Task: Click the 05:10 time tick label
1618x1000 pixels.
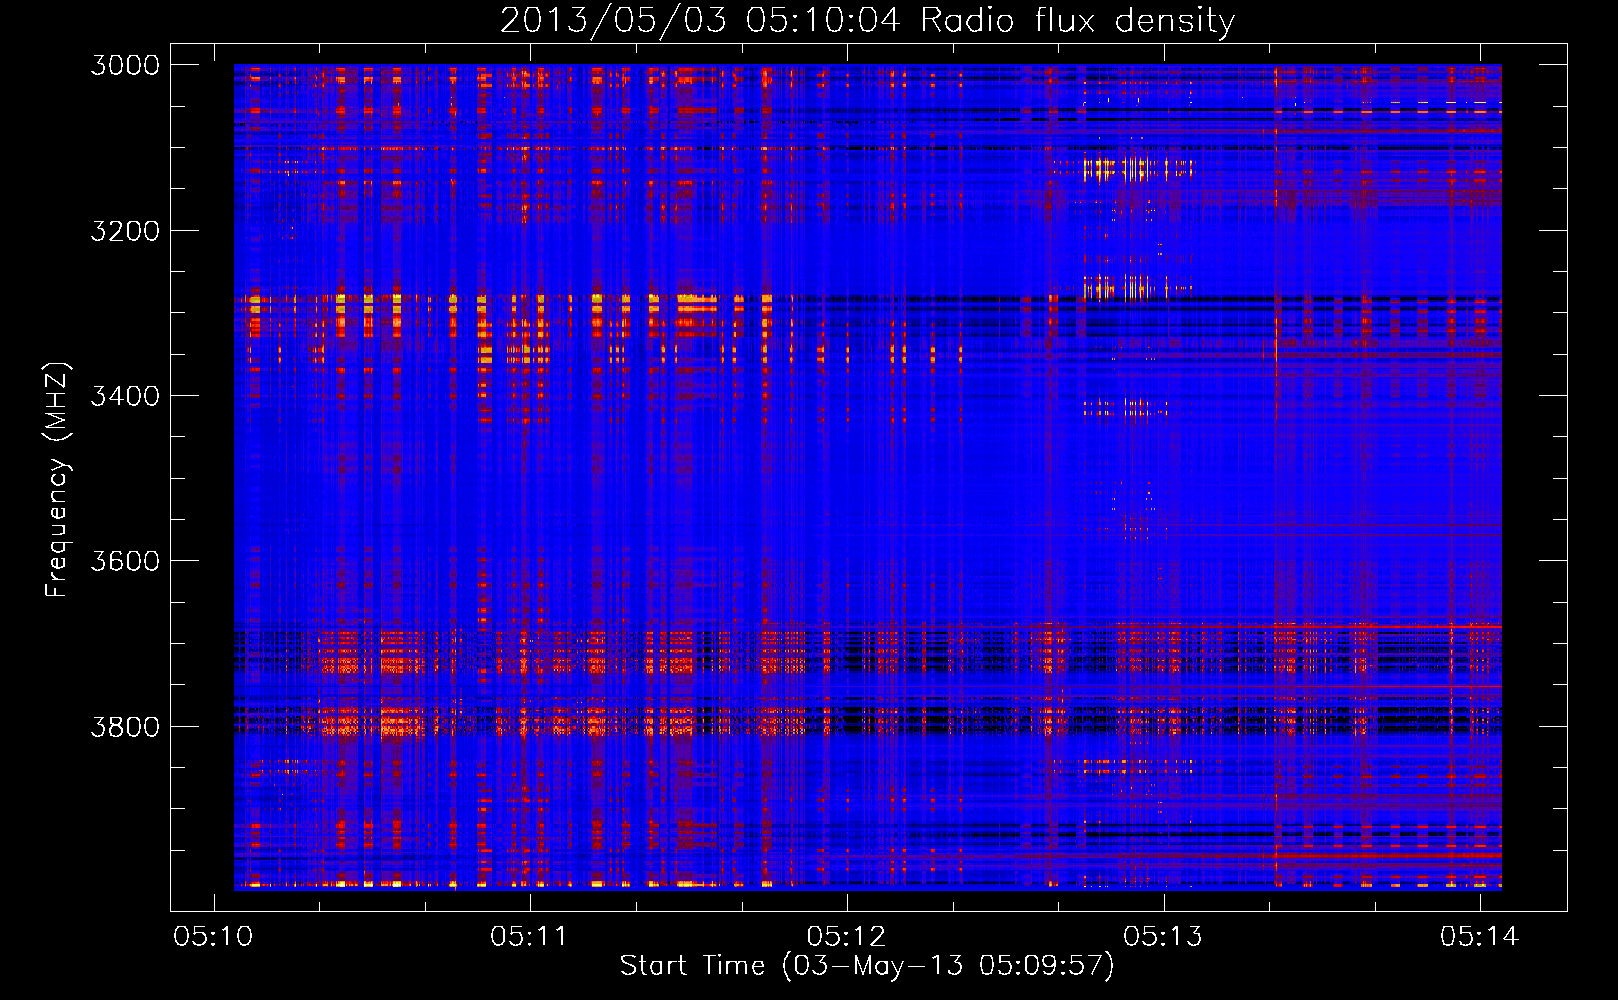Action: click(x=213, y=936)
